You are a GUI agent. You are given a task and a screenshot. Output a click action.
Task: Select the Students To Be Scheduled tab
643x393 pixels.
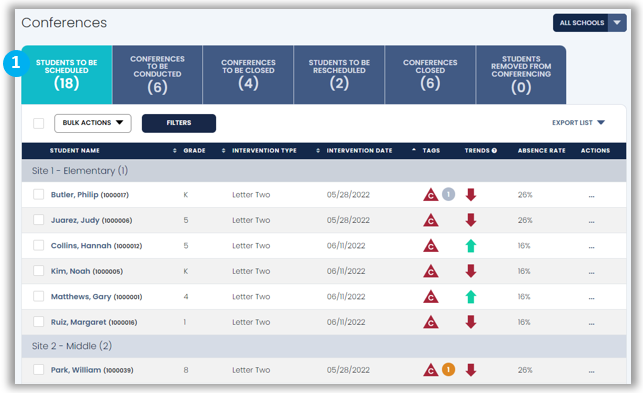tap(66, 74)
